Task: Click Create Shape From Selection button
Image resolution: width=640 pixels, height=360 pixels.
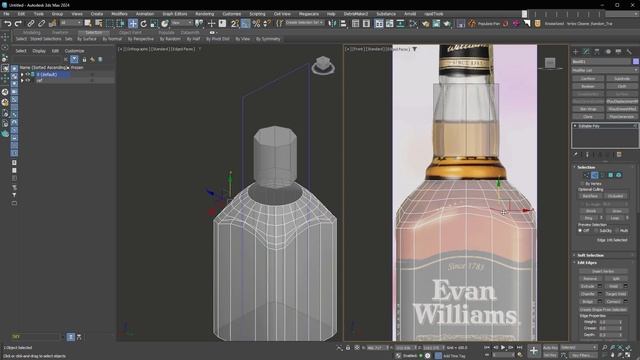Action: (603, 309)
